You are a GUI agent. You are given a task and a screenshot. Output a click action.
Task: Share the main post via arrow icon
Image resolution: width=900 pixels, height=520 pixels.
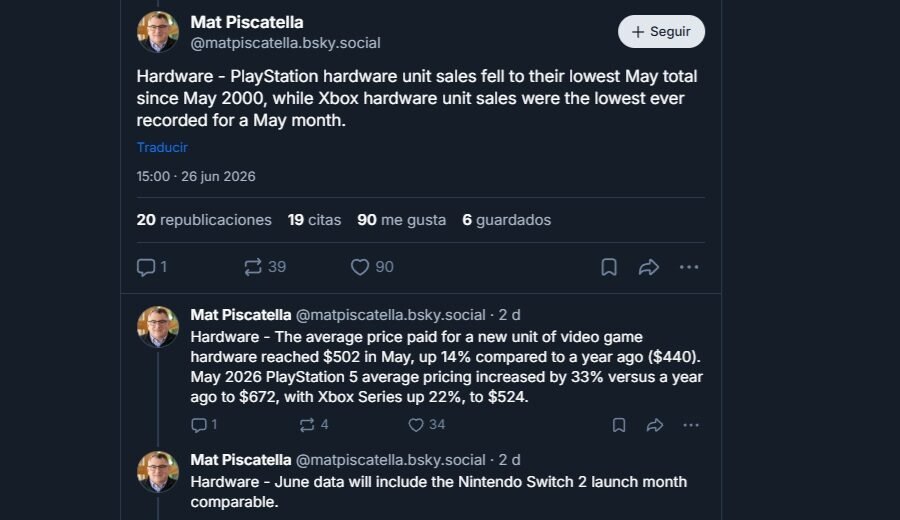click(x=649, y=267)
